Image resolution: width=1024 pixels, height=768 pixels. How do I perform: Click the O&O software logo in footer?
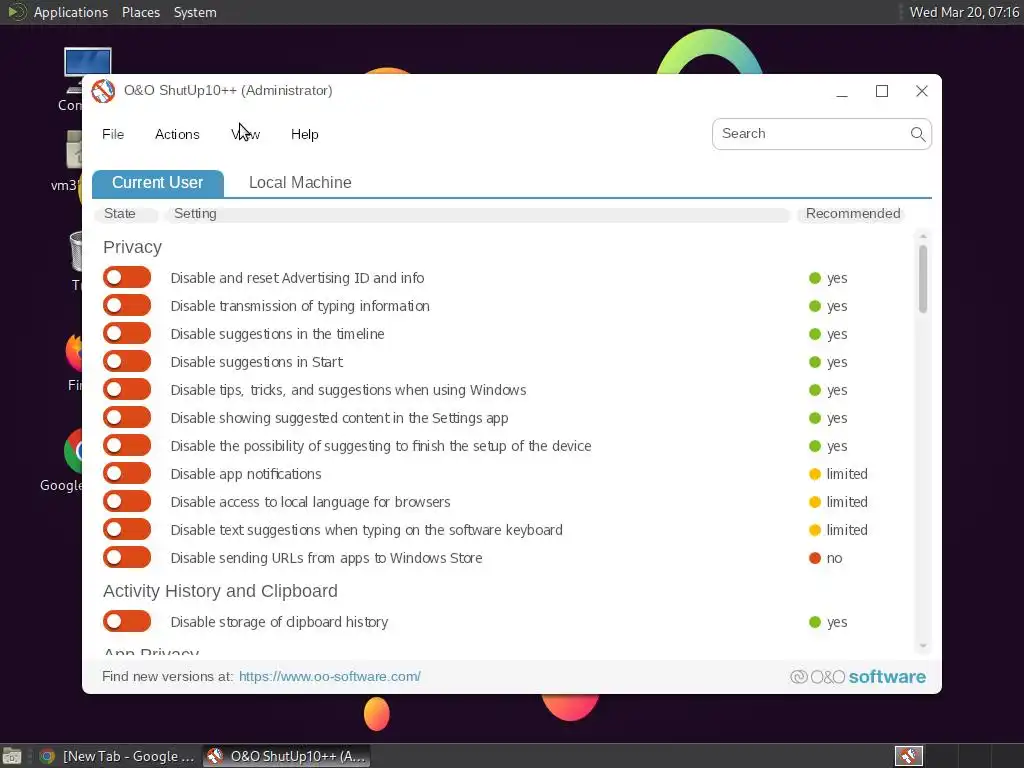point(857,677)
